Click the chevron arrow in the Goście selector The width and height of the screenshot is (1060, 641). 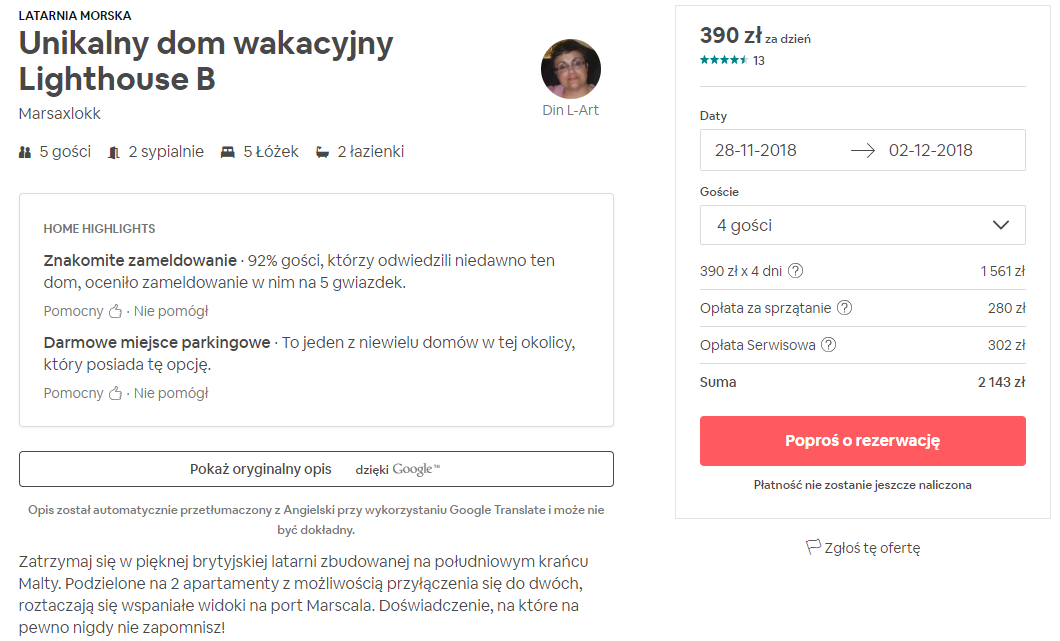coord(1001,225)
